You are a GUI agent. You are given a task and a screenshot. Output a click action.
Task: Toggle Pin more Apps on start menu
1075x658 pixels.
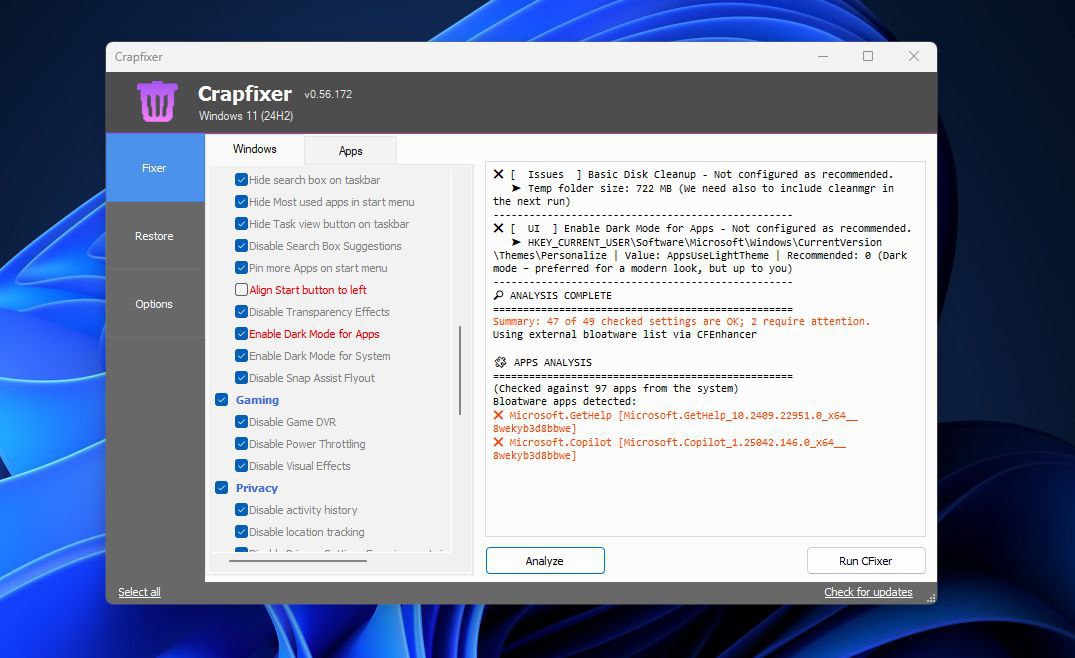[240, 268]
